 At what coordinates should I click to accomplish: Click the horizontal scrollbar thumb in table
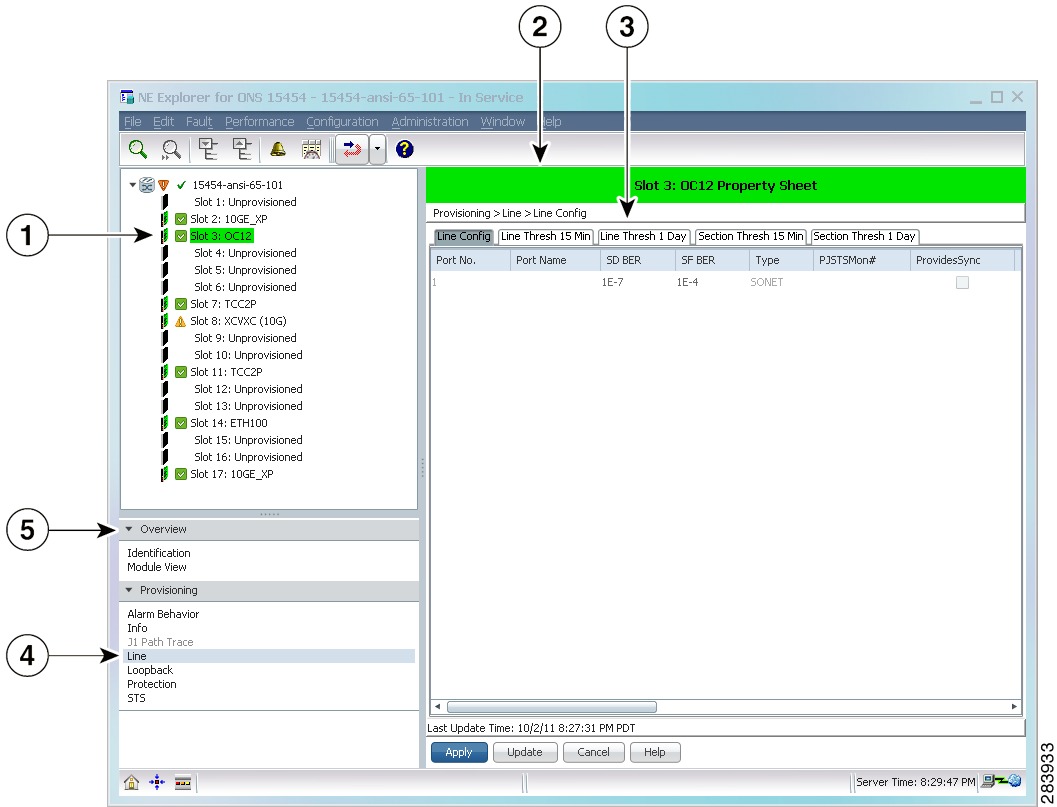coord(551,707)
